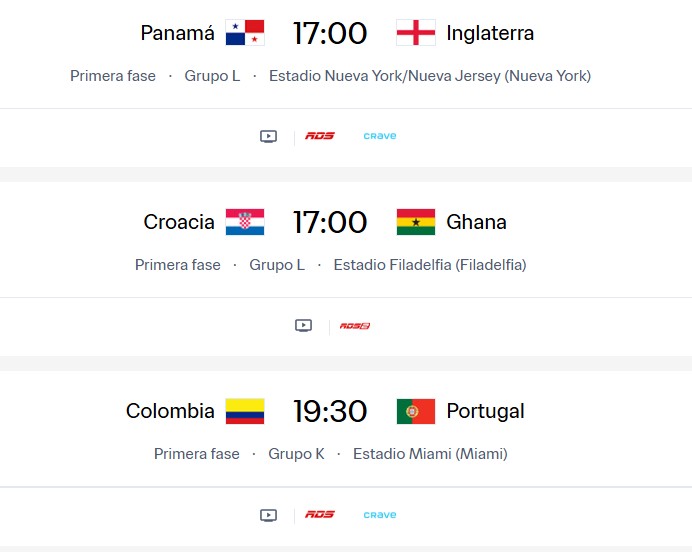
Task: Open Crave logo under Panamá–Inglaterra match
Action: pyautogui.click(x=380, y=137)
